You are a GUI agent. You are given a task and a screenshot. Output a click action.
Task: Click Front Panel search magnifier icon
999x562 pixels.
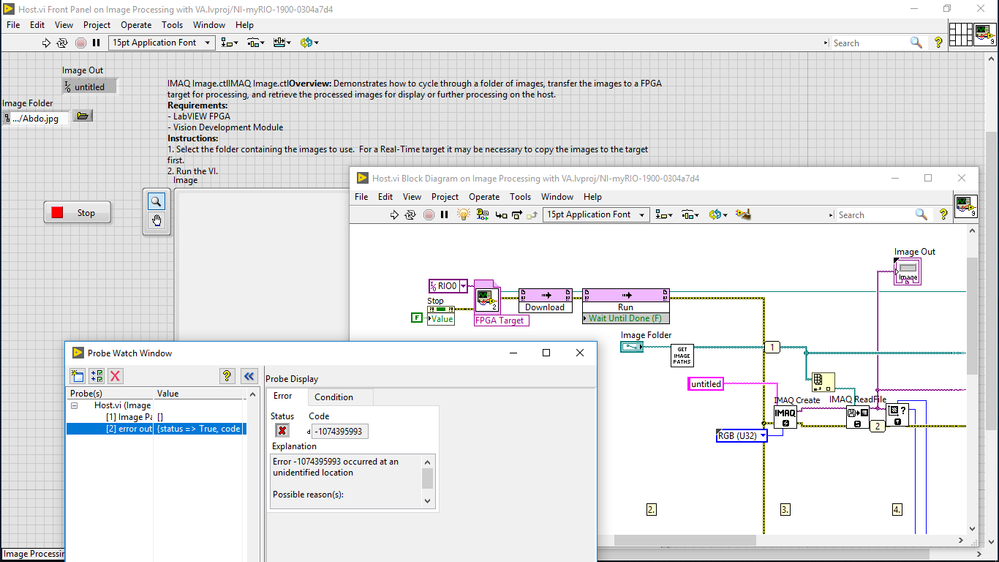916,43
